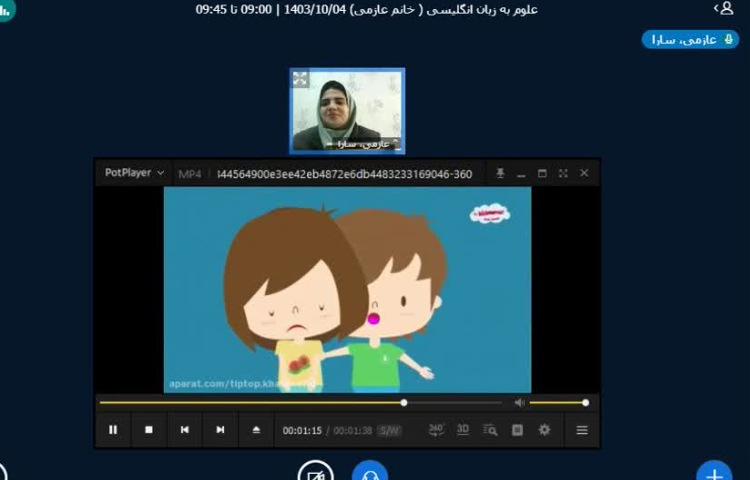750x480 pixels.
Task: Toggle 360 degree video mode
Action: (x=436, y=429)
